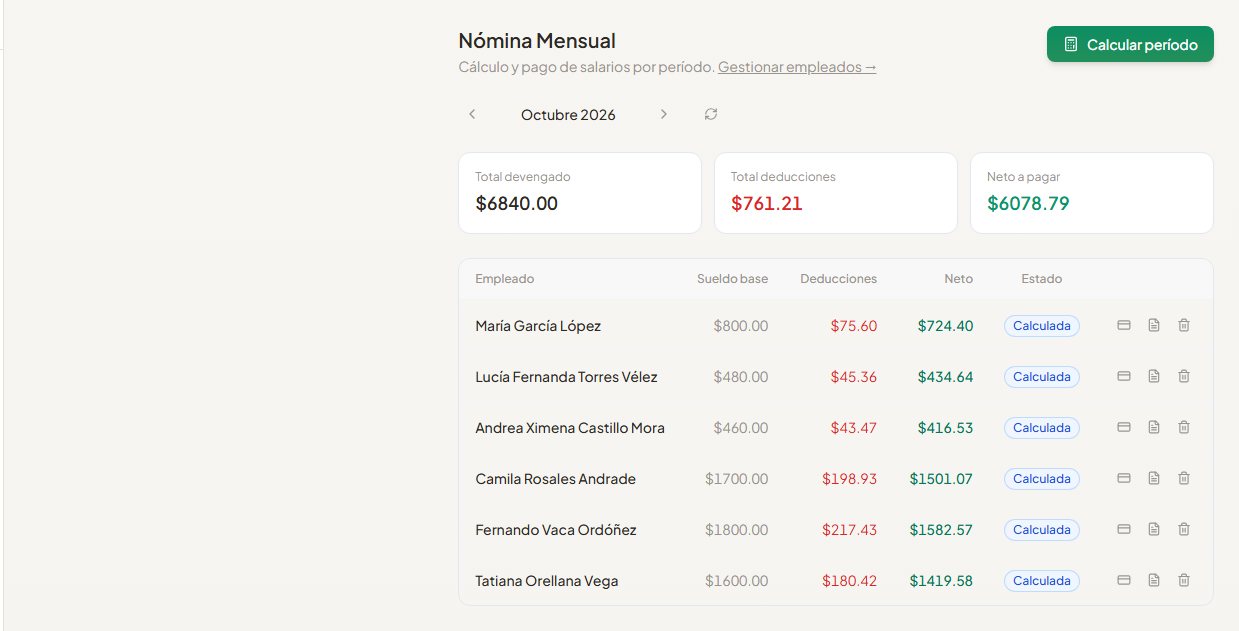Click the Total devengado card showing $6840.00
Image resolution: width=1239 pixels, height=631 pixels.
(x=580, y=193)
